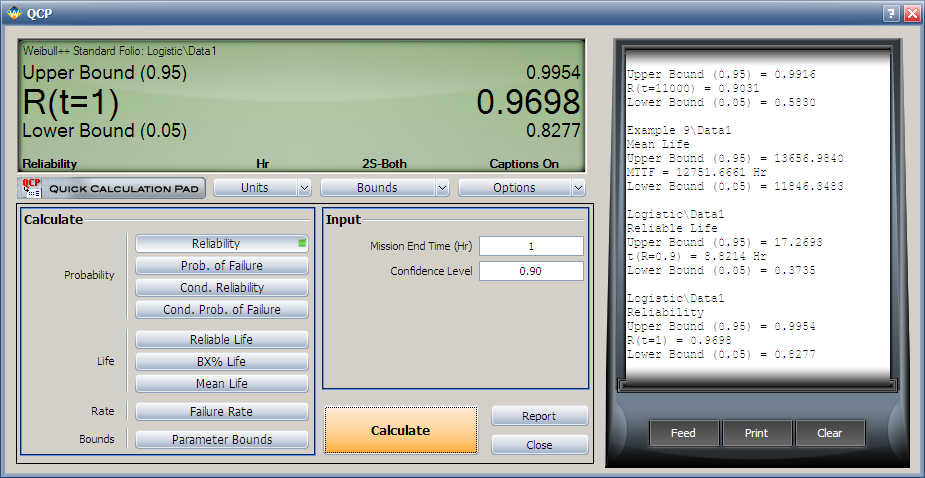The width and height of the screenshot is (925, 478).
Task: Open the Units menu
Action: (255, 188)
